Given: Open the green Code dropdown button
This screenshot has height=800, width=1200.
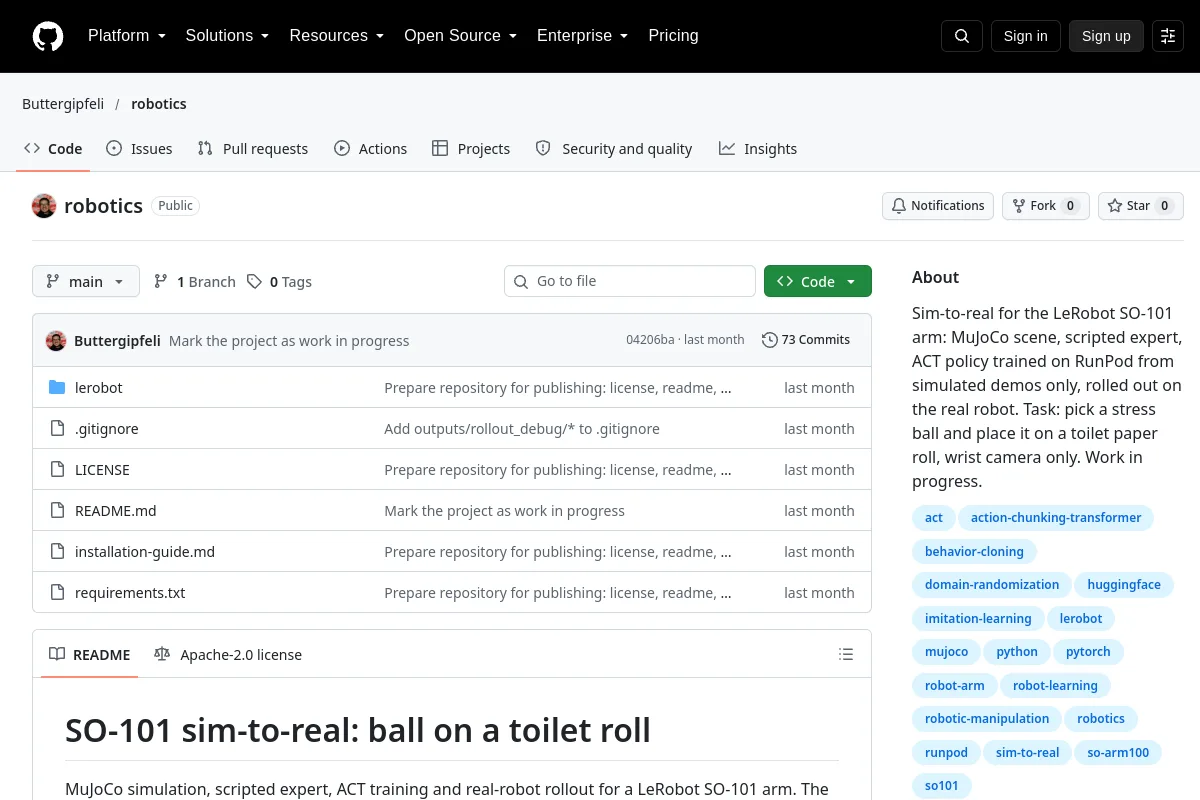Looking at the screenshot, I should pyautogui.click(x=818, y=282).
